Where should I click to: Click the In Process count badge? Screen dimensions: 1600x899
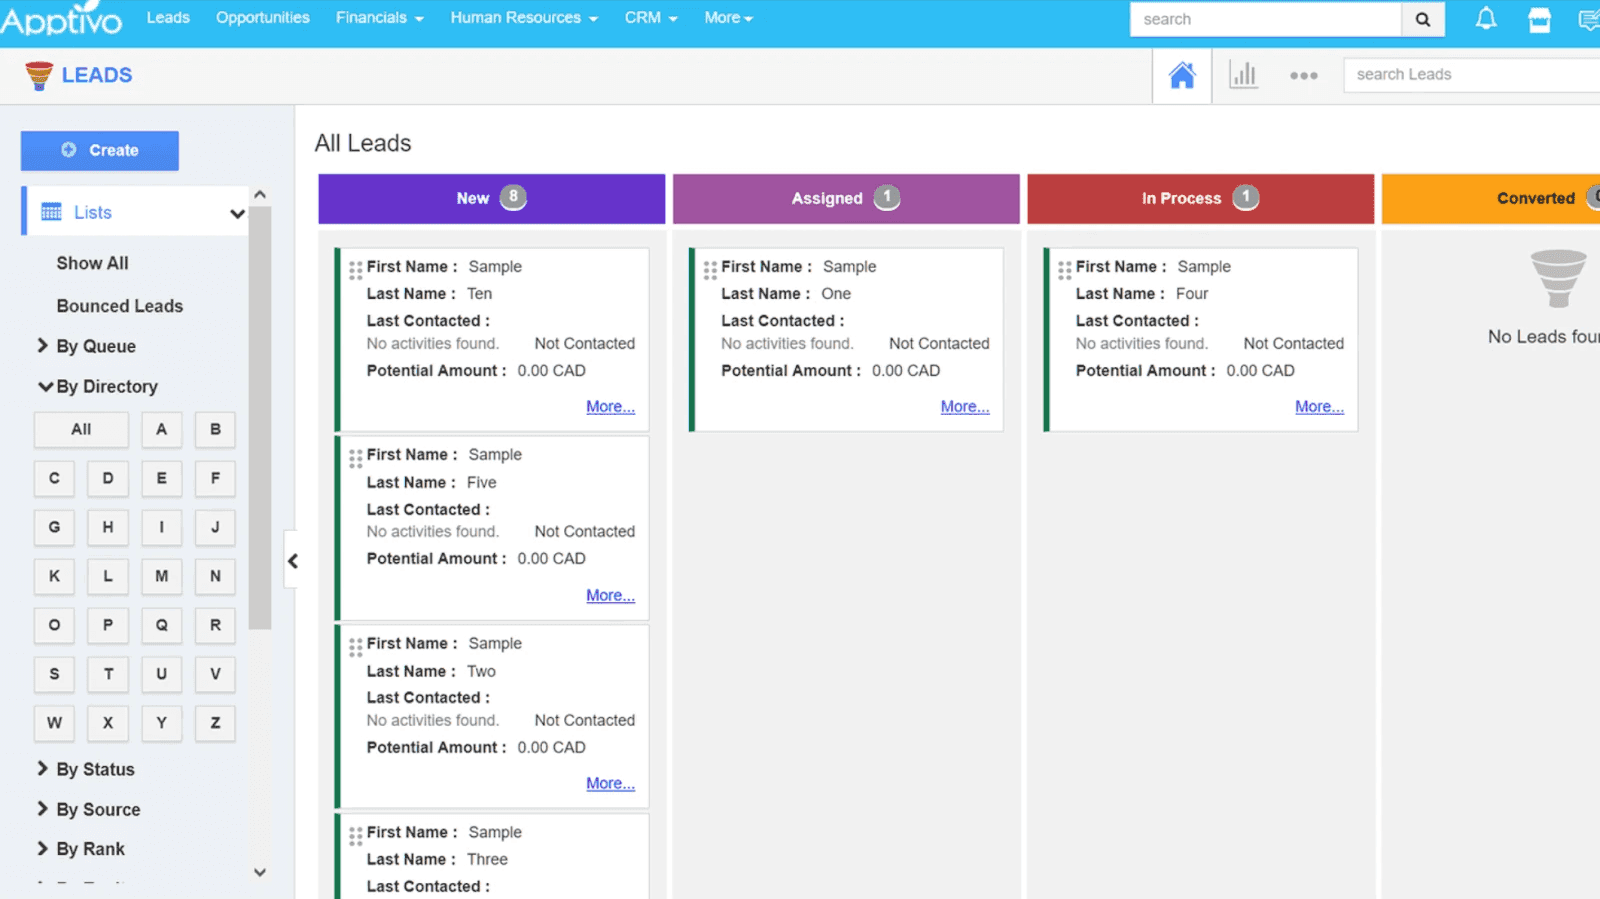pos(1245,197)
